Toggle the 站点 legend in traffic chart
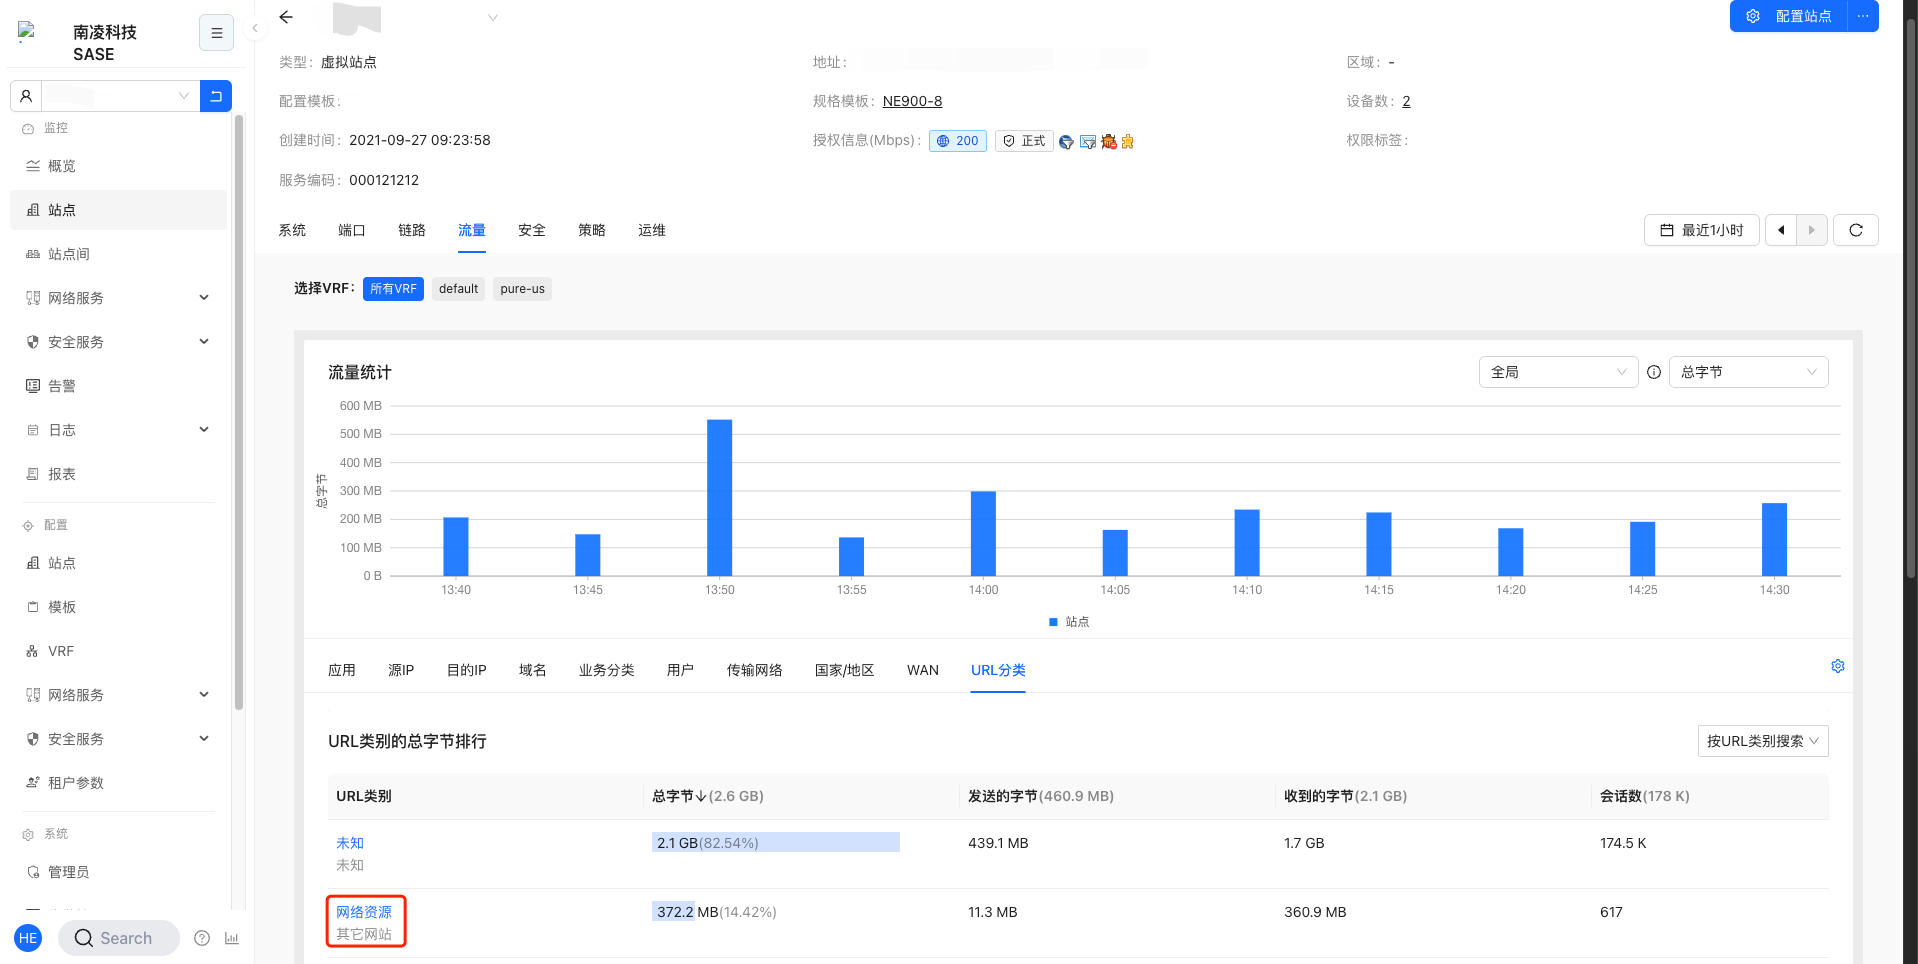Viewport: 1918px width, 964px height. point(1069,622)
